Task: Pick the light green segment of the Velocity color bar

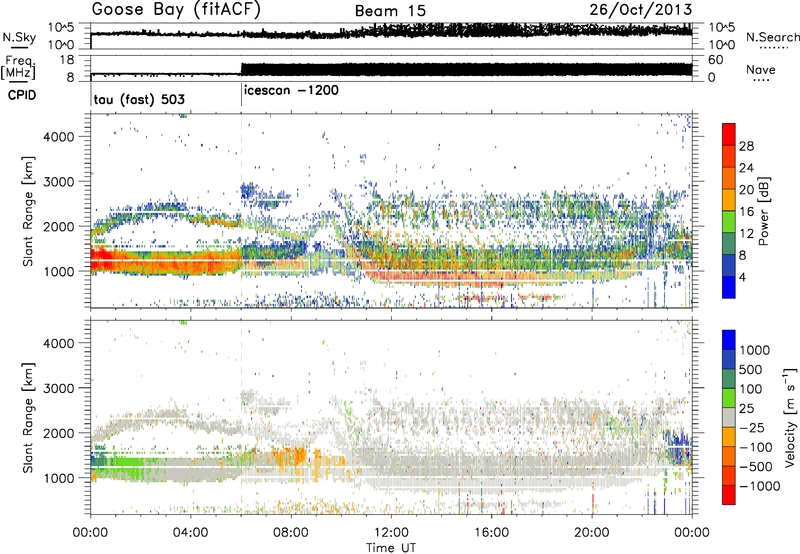Action: [729, 398]
